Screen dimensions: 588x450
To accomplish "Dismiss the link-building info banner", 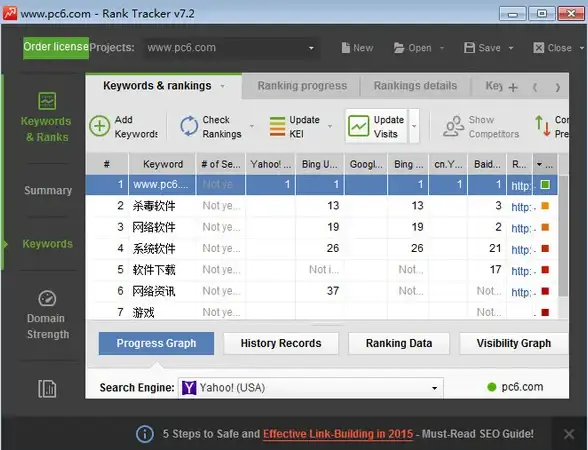I will pyautogui.click(x=569, y=434).
